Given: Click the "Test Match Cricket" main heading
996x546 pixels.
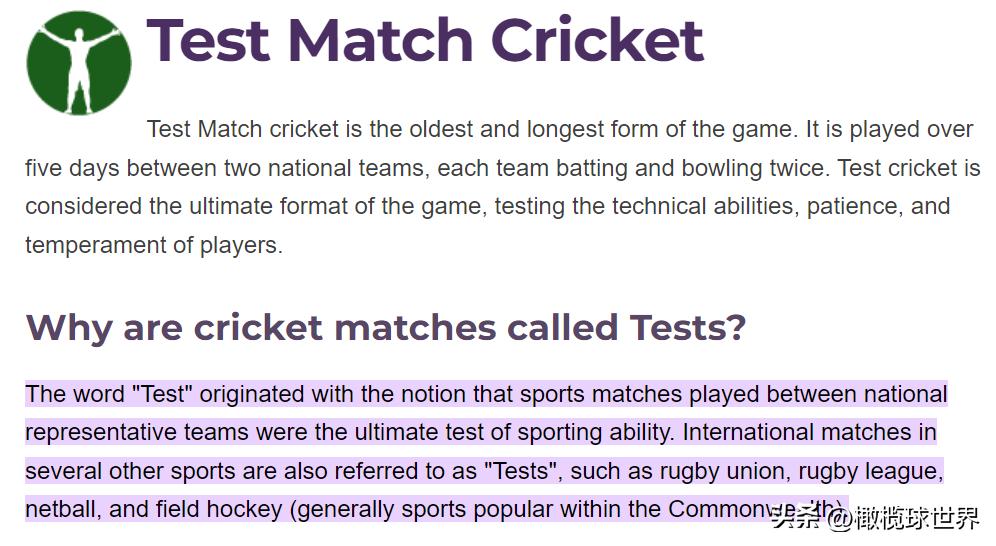Looking at the screenshot, I should [425, 40].
